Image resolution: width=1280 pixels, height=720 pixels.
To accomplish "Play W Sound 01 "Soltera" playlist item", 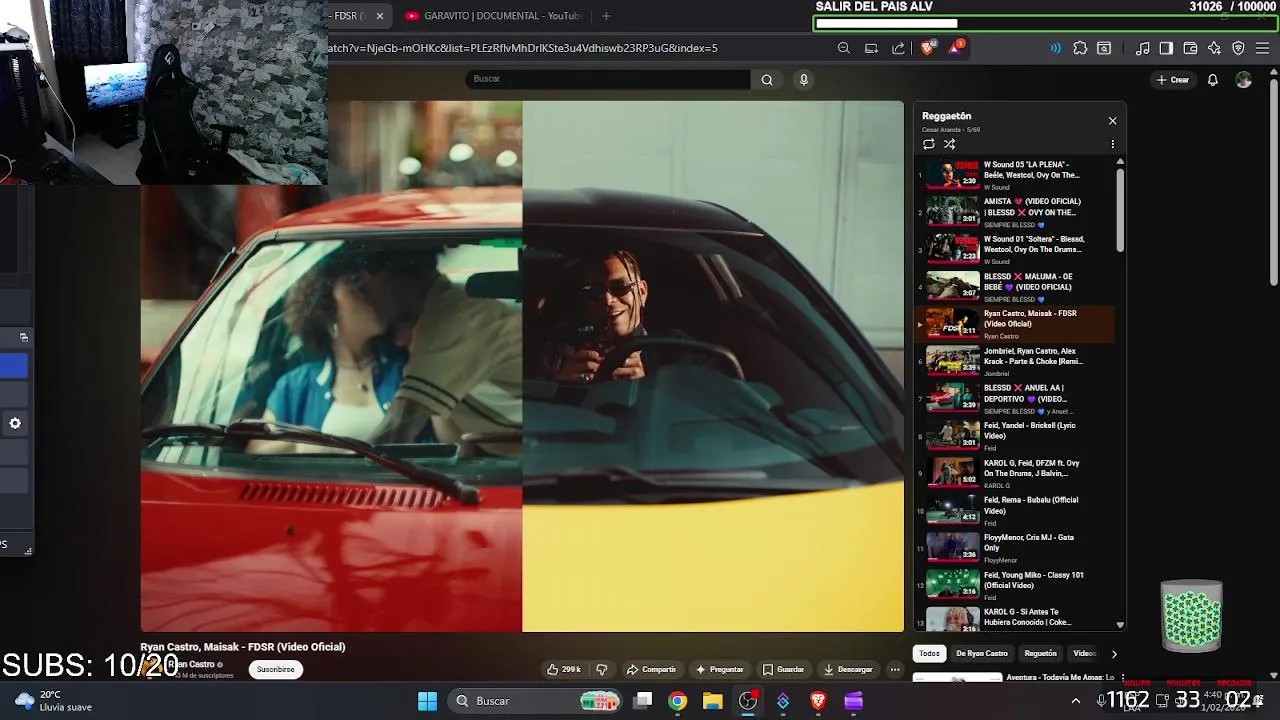I will tap(1015, 249).
